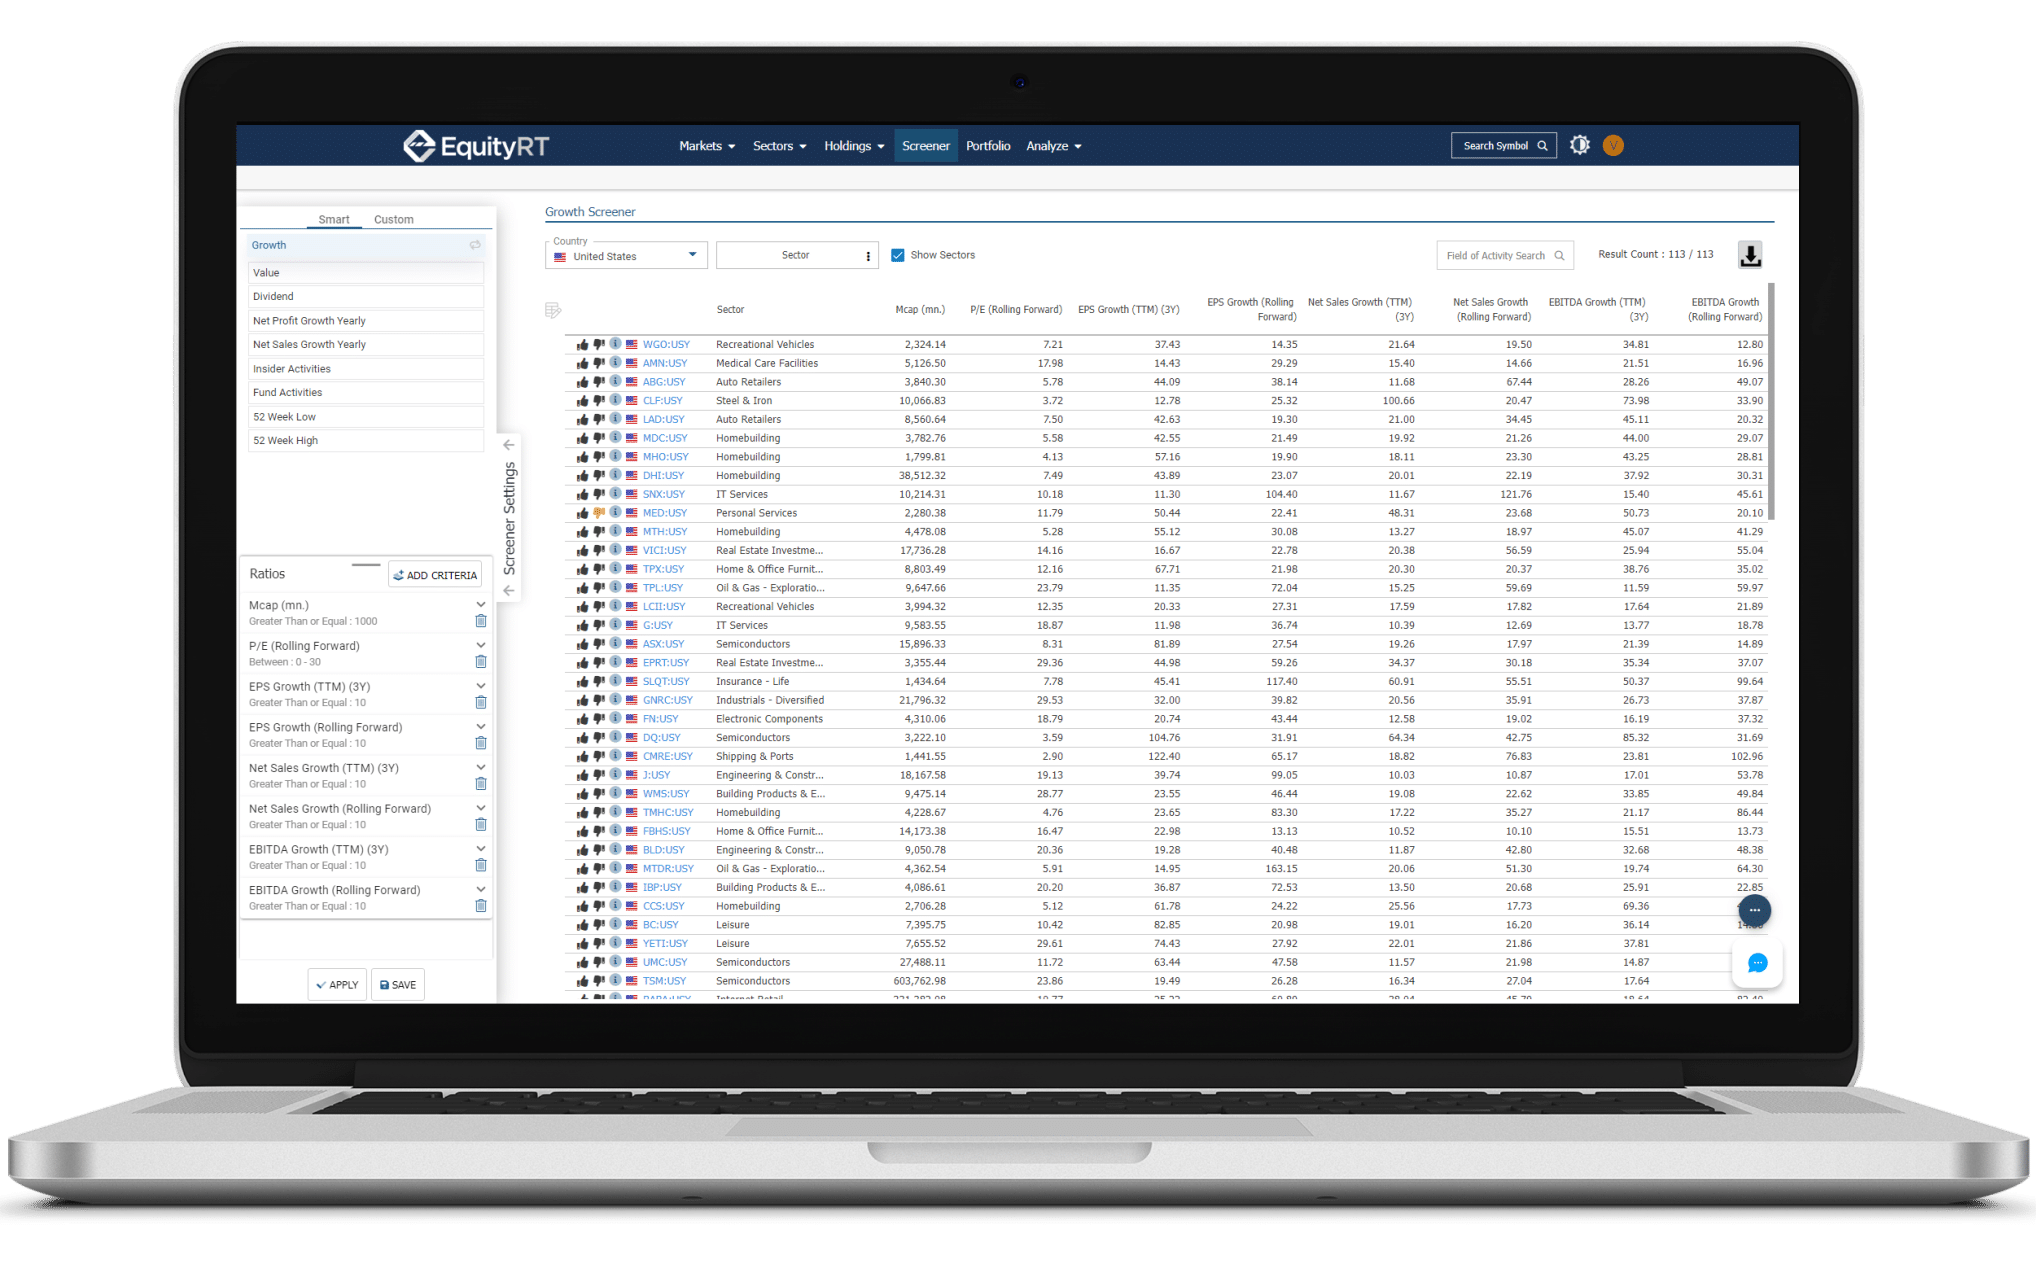
Task: Open the Markets menu
Action: (x=707, y=146)
